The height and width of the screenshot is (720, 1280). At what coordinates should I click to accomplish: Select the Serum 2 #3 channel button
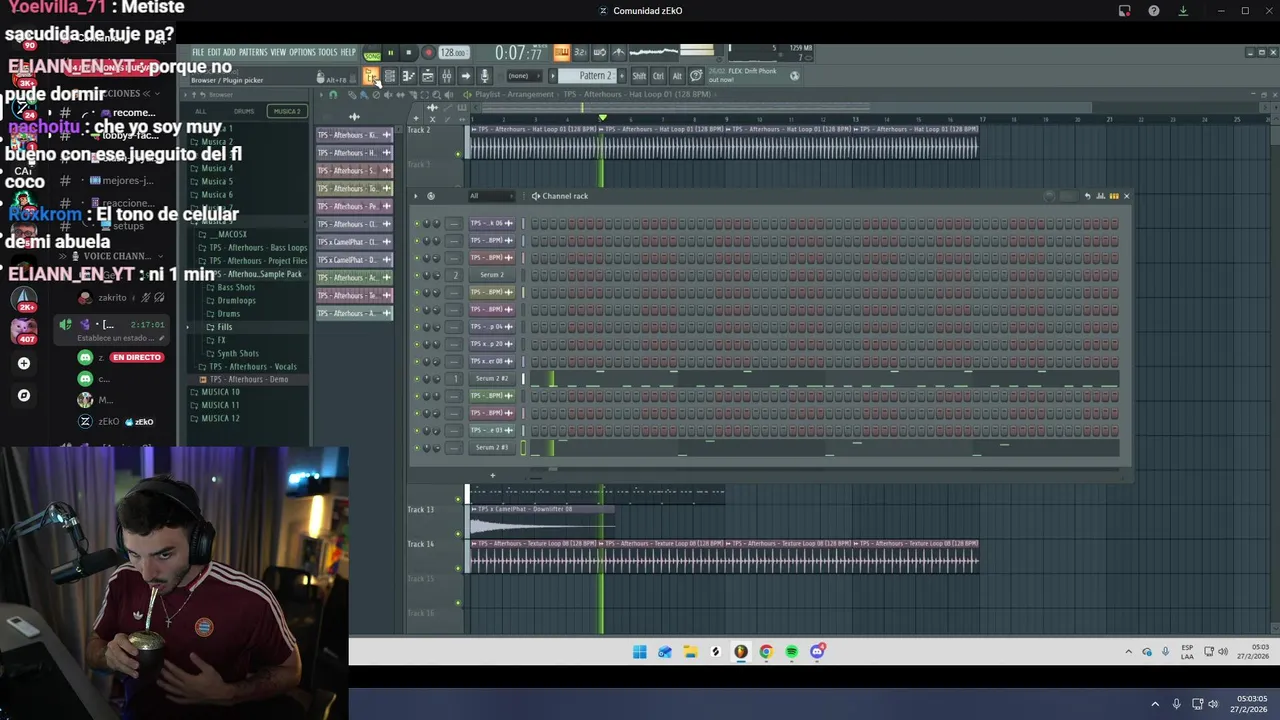pyautogui.click(x=491, y=448)
